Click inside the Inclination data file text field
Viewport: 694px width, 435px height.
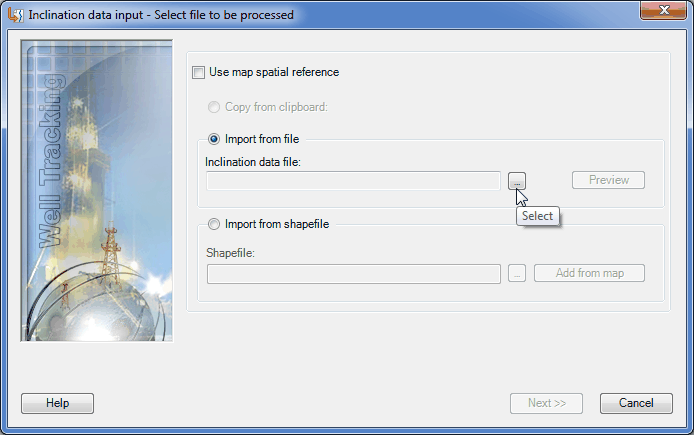click(x=353, y=181)
